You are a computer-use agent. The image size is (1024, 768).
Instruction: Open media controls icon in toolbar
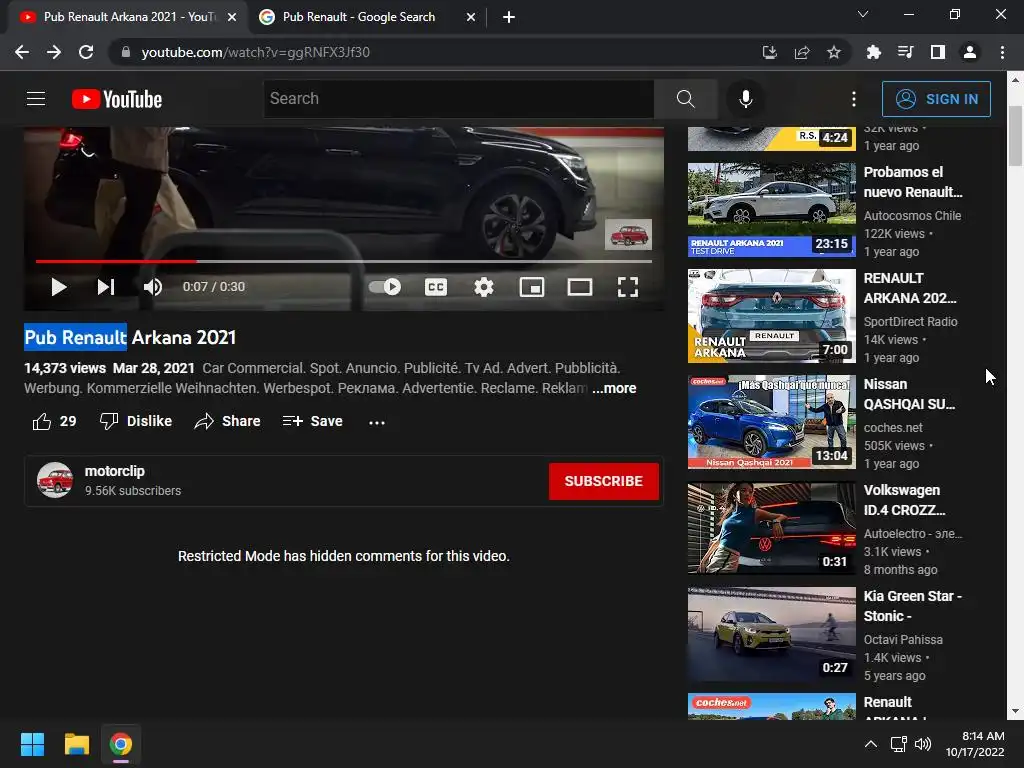click(905, 52)
